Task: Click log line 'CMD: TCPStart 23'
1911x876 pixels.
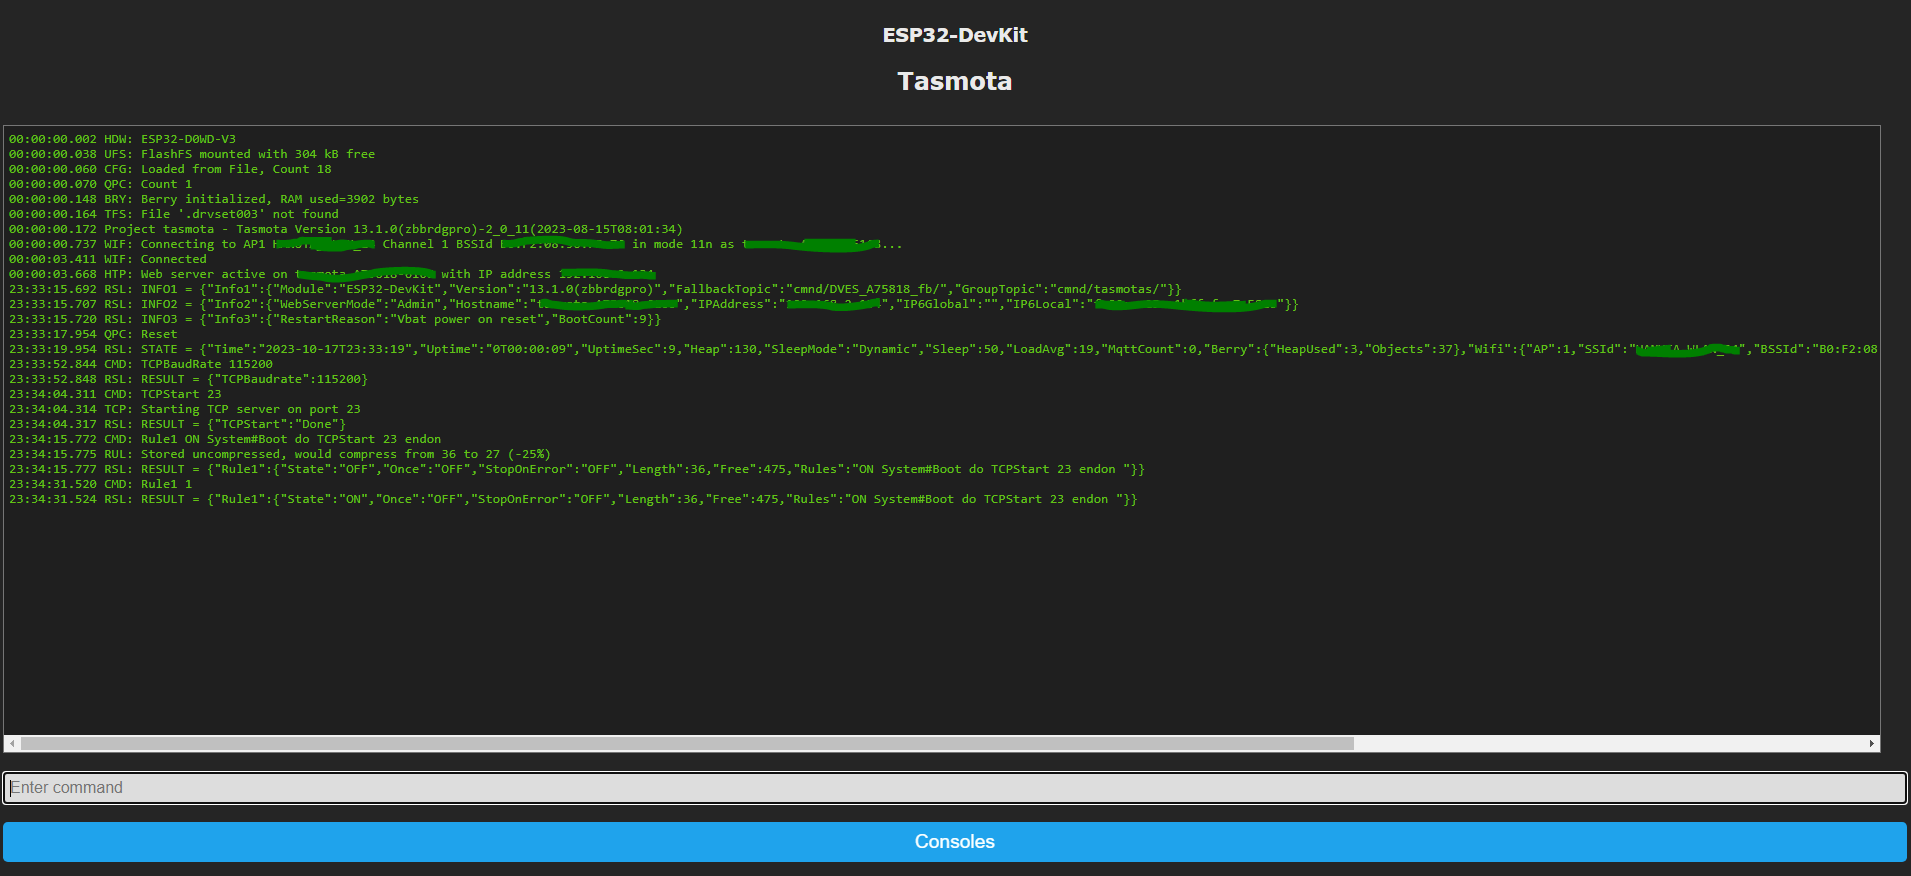Action: 115,394
